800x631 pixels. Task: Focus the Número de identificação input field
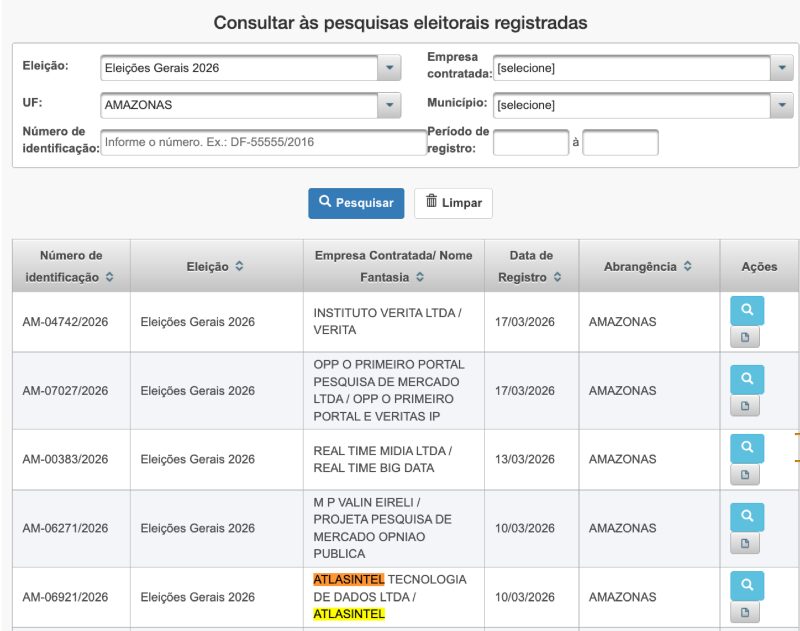[264, 143]
